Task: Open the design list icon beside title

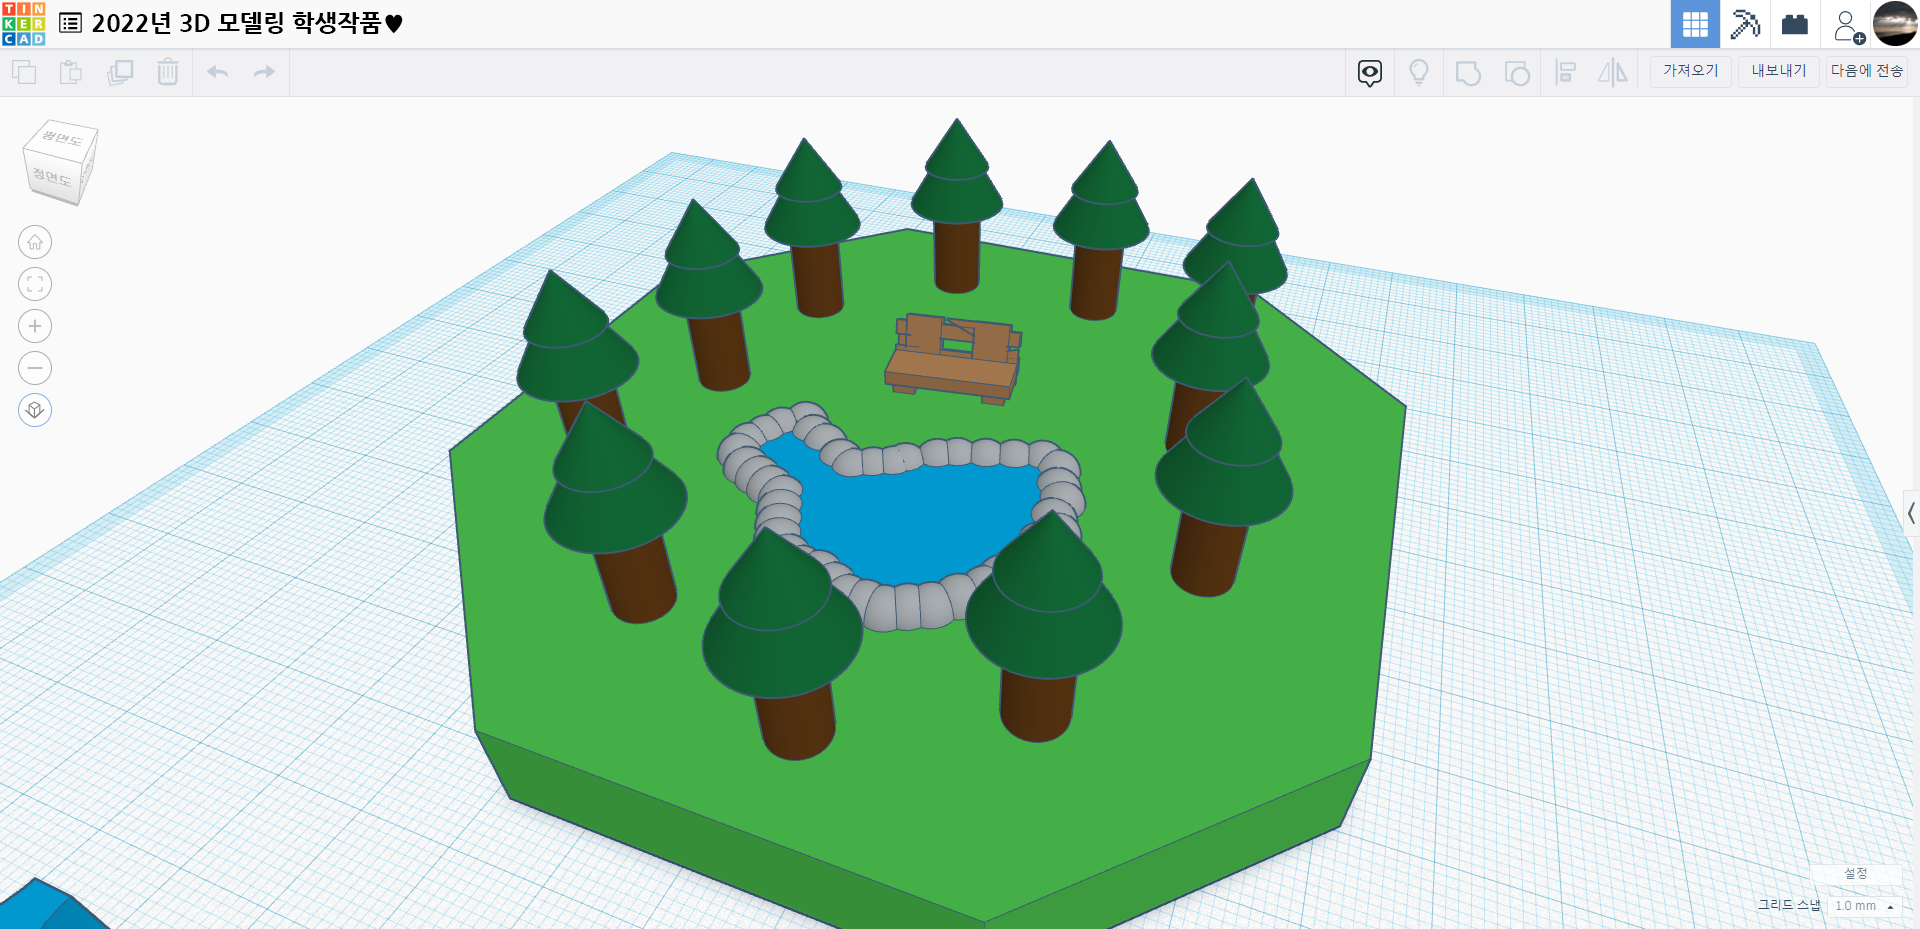Action: pyautogui.click(x=70, y=23)
